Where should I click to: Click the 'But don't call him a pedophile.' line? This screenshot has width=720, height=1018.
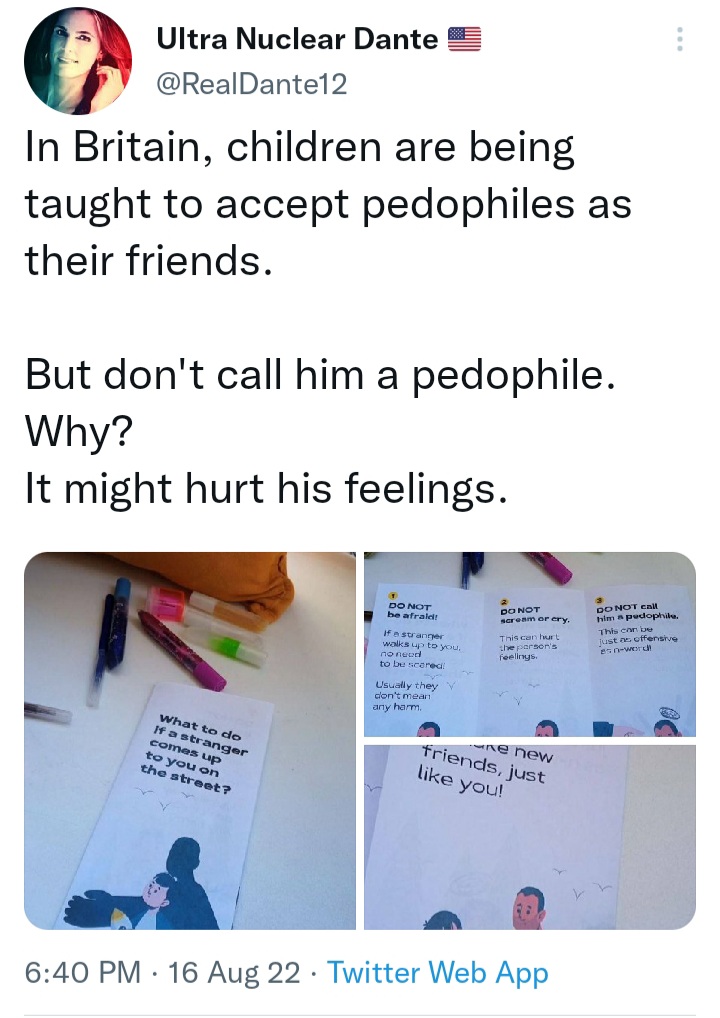(x=320, y=375)
